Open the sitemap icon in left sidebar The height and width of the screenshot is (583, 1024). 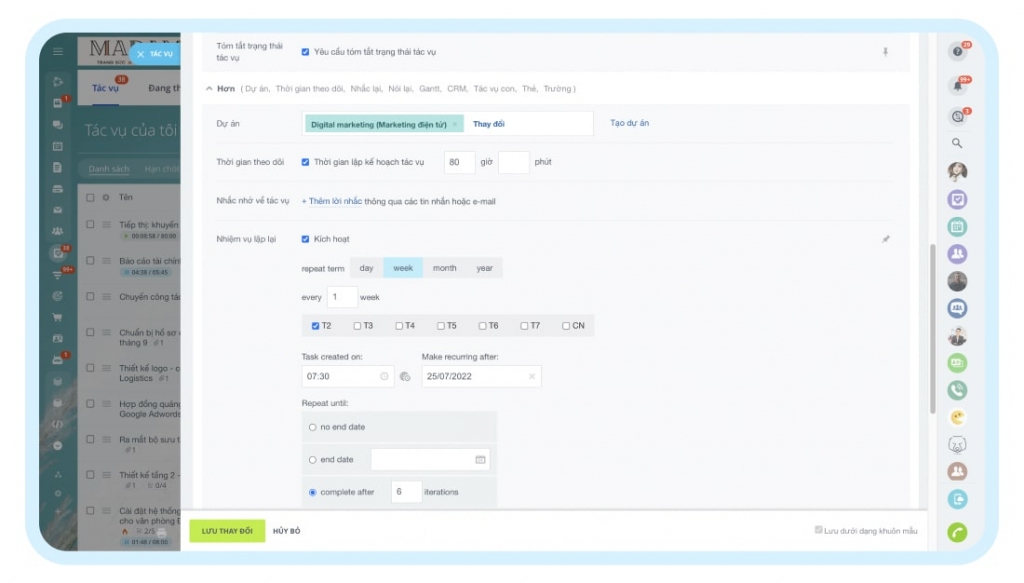coord(58,474)
